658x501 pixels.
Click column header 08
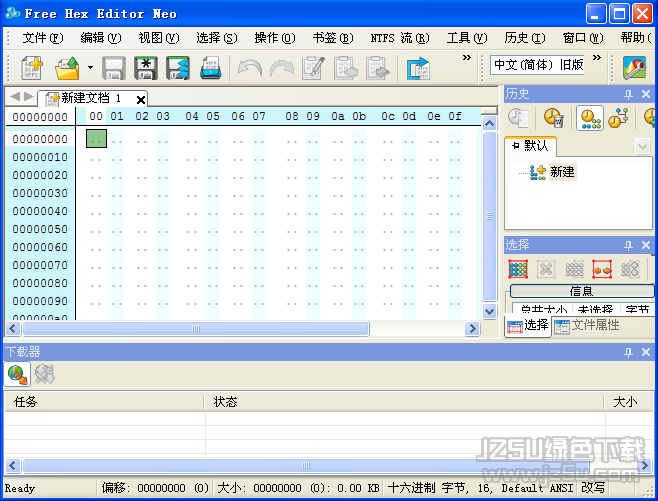pyautogui.click(x=292, y=116)
